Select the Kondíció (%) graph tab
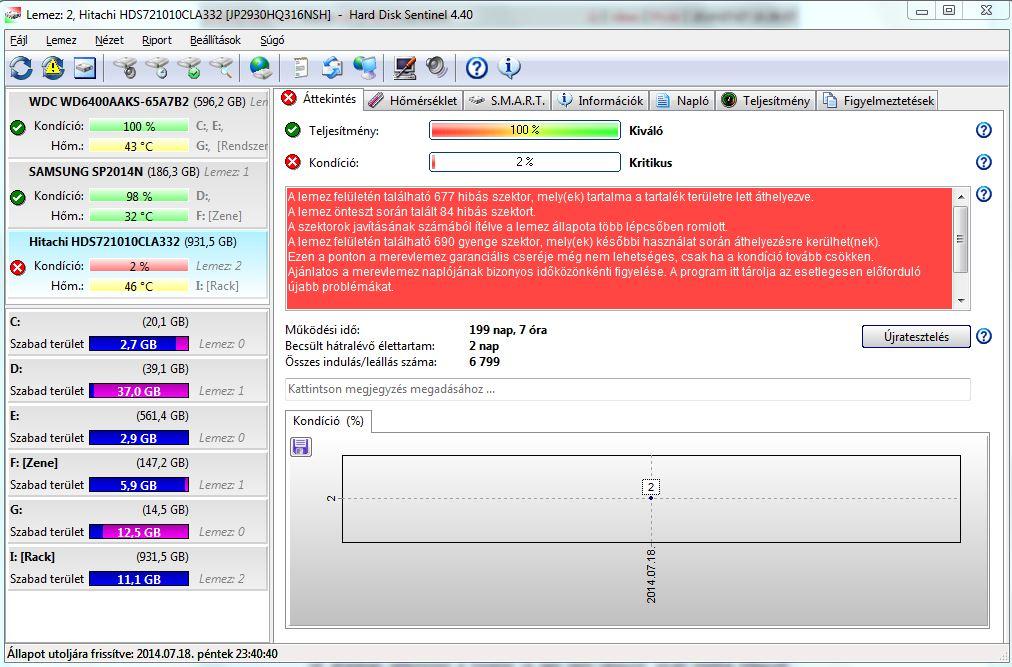This screenshot has width=1012, height=667. pyautogui.click(x=328, y=421)
